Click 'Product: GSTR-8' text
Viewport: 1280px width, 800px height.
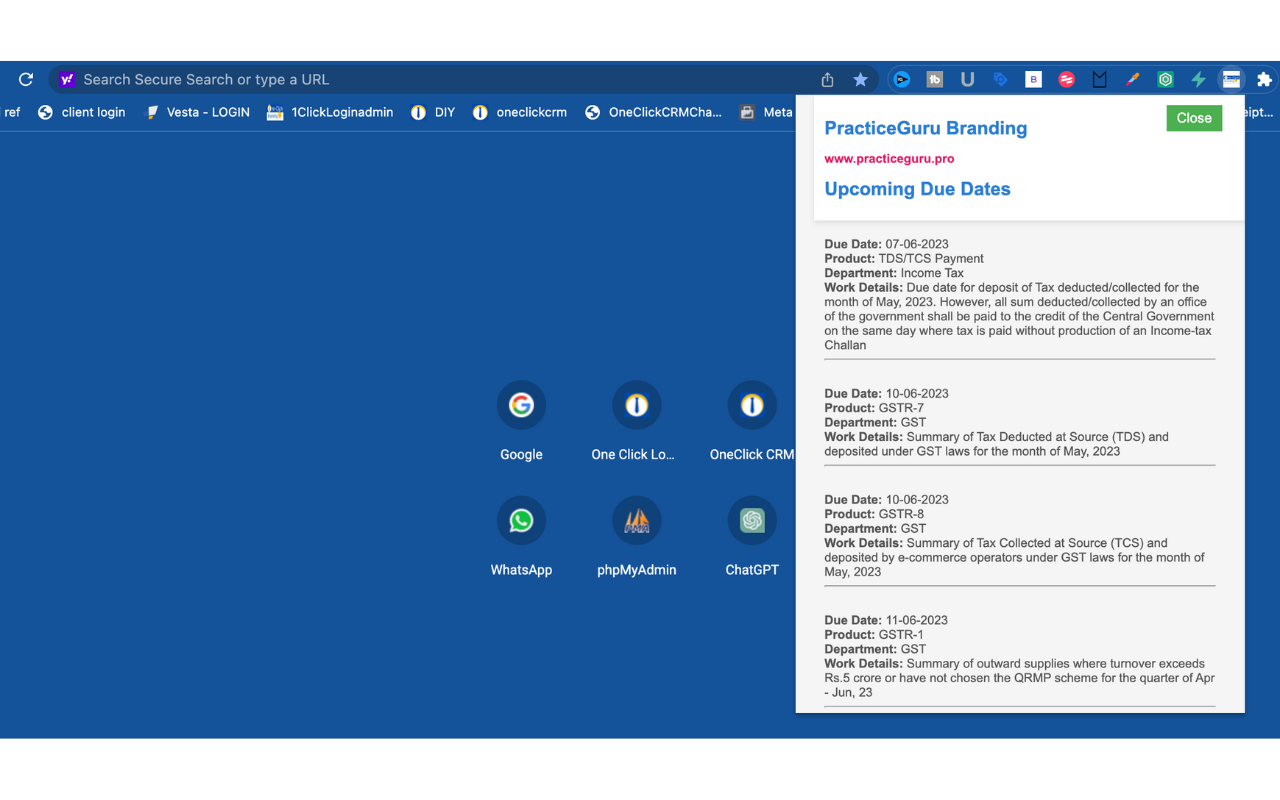[x=874, y=514]
